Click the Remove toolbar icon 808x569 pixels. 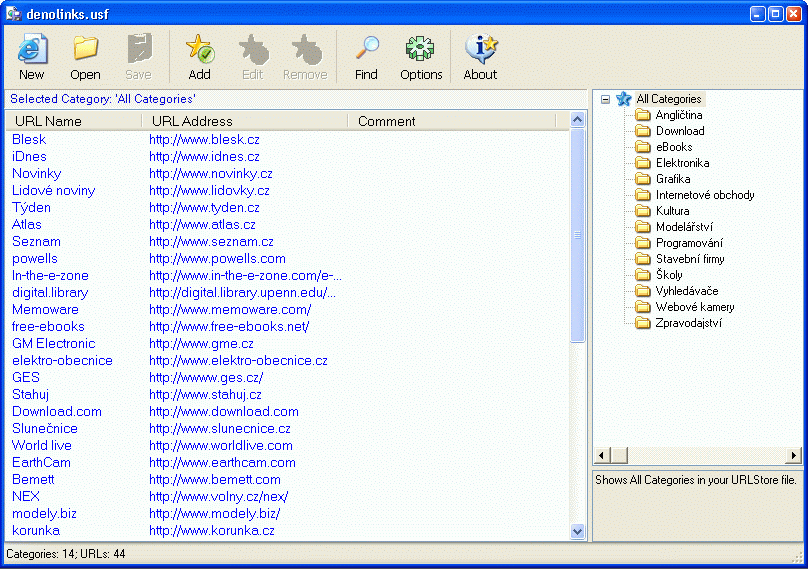(306, 50)
